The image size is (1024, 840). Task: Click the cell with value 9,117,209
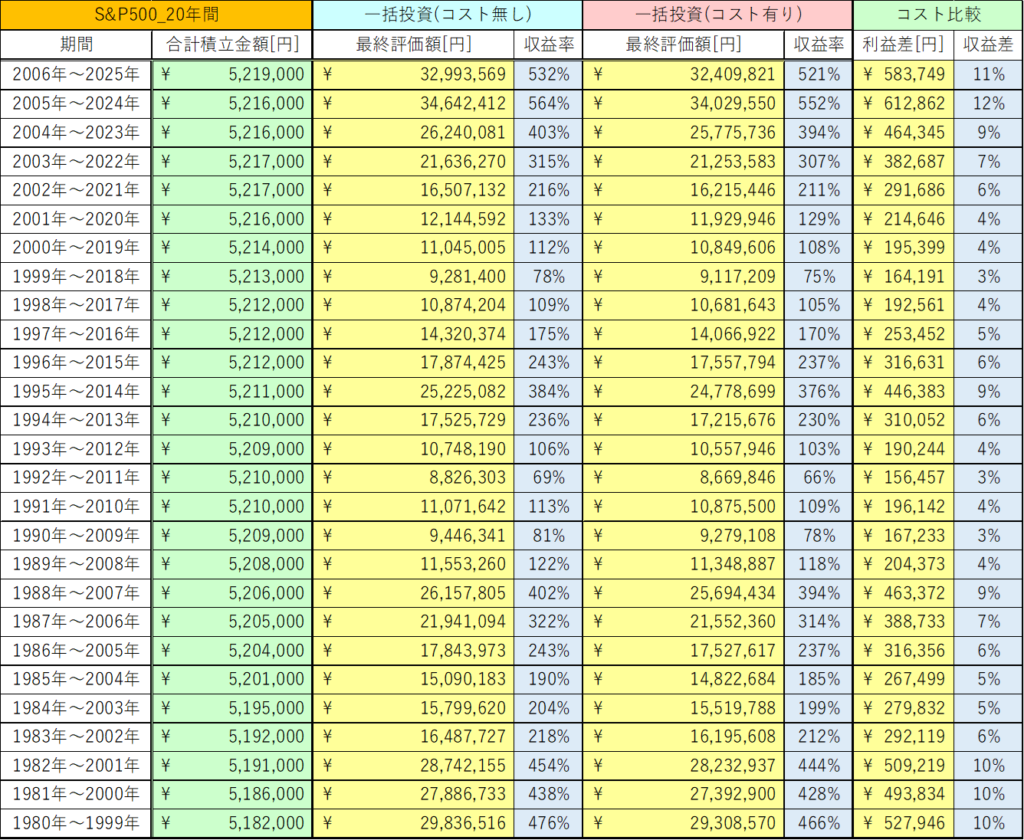pos(683,276)
